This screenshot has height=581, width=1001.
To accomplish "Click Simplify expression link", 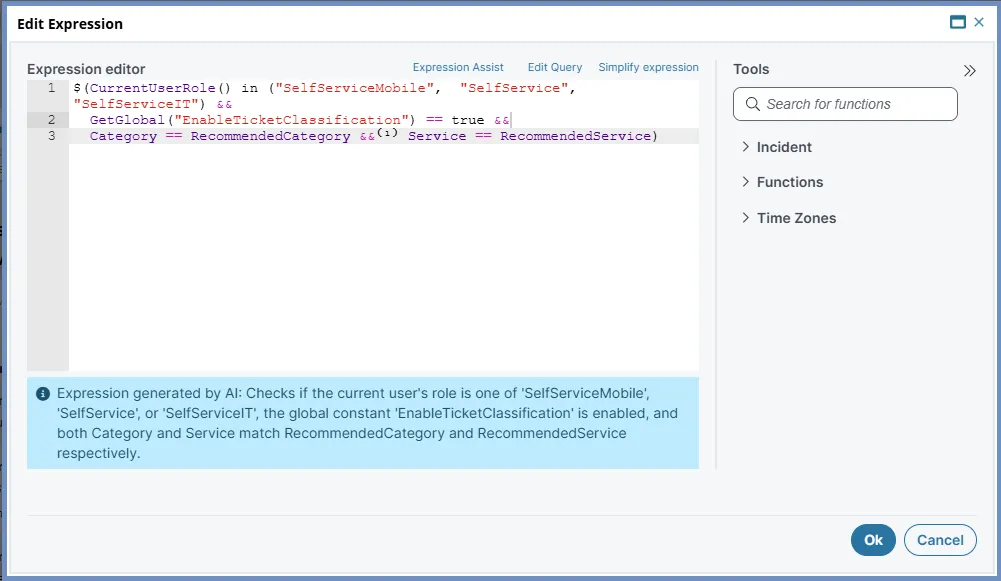I will (648, 67).
